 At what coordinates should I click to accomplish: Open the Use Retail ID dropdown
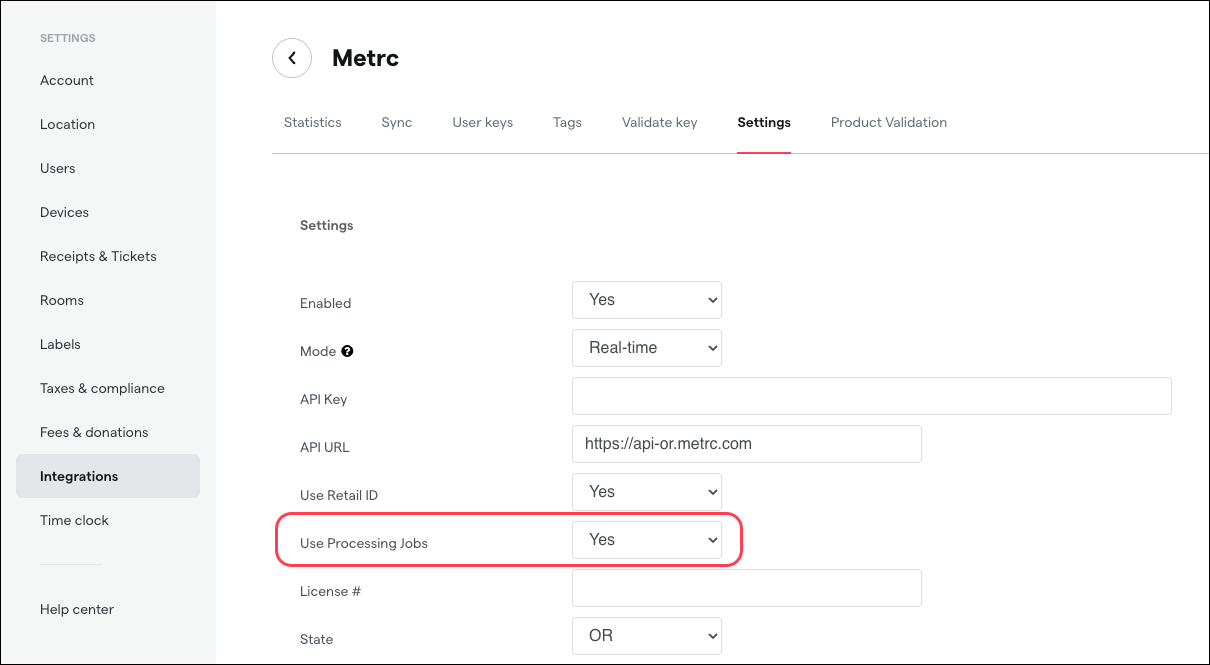pyautogui.click(x=647, y=492)
